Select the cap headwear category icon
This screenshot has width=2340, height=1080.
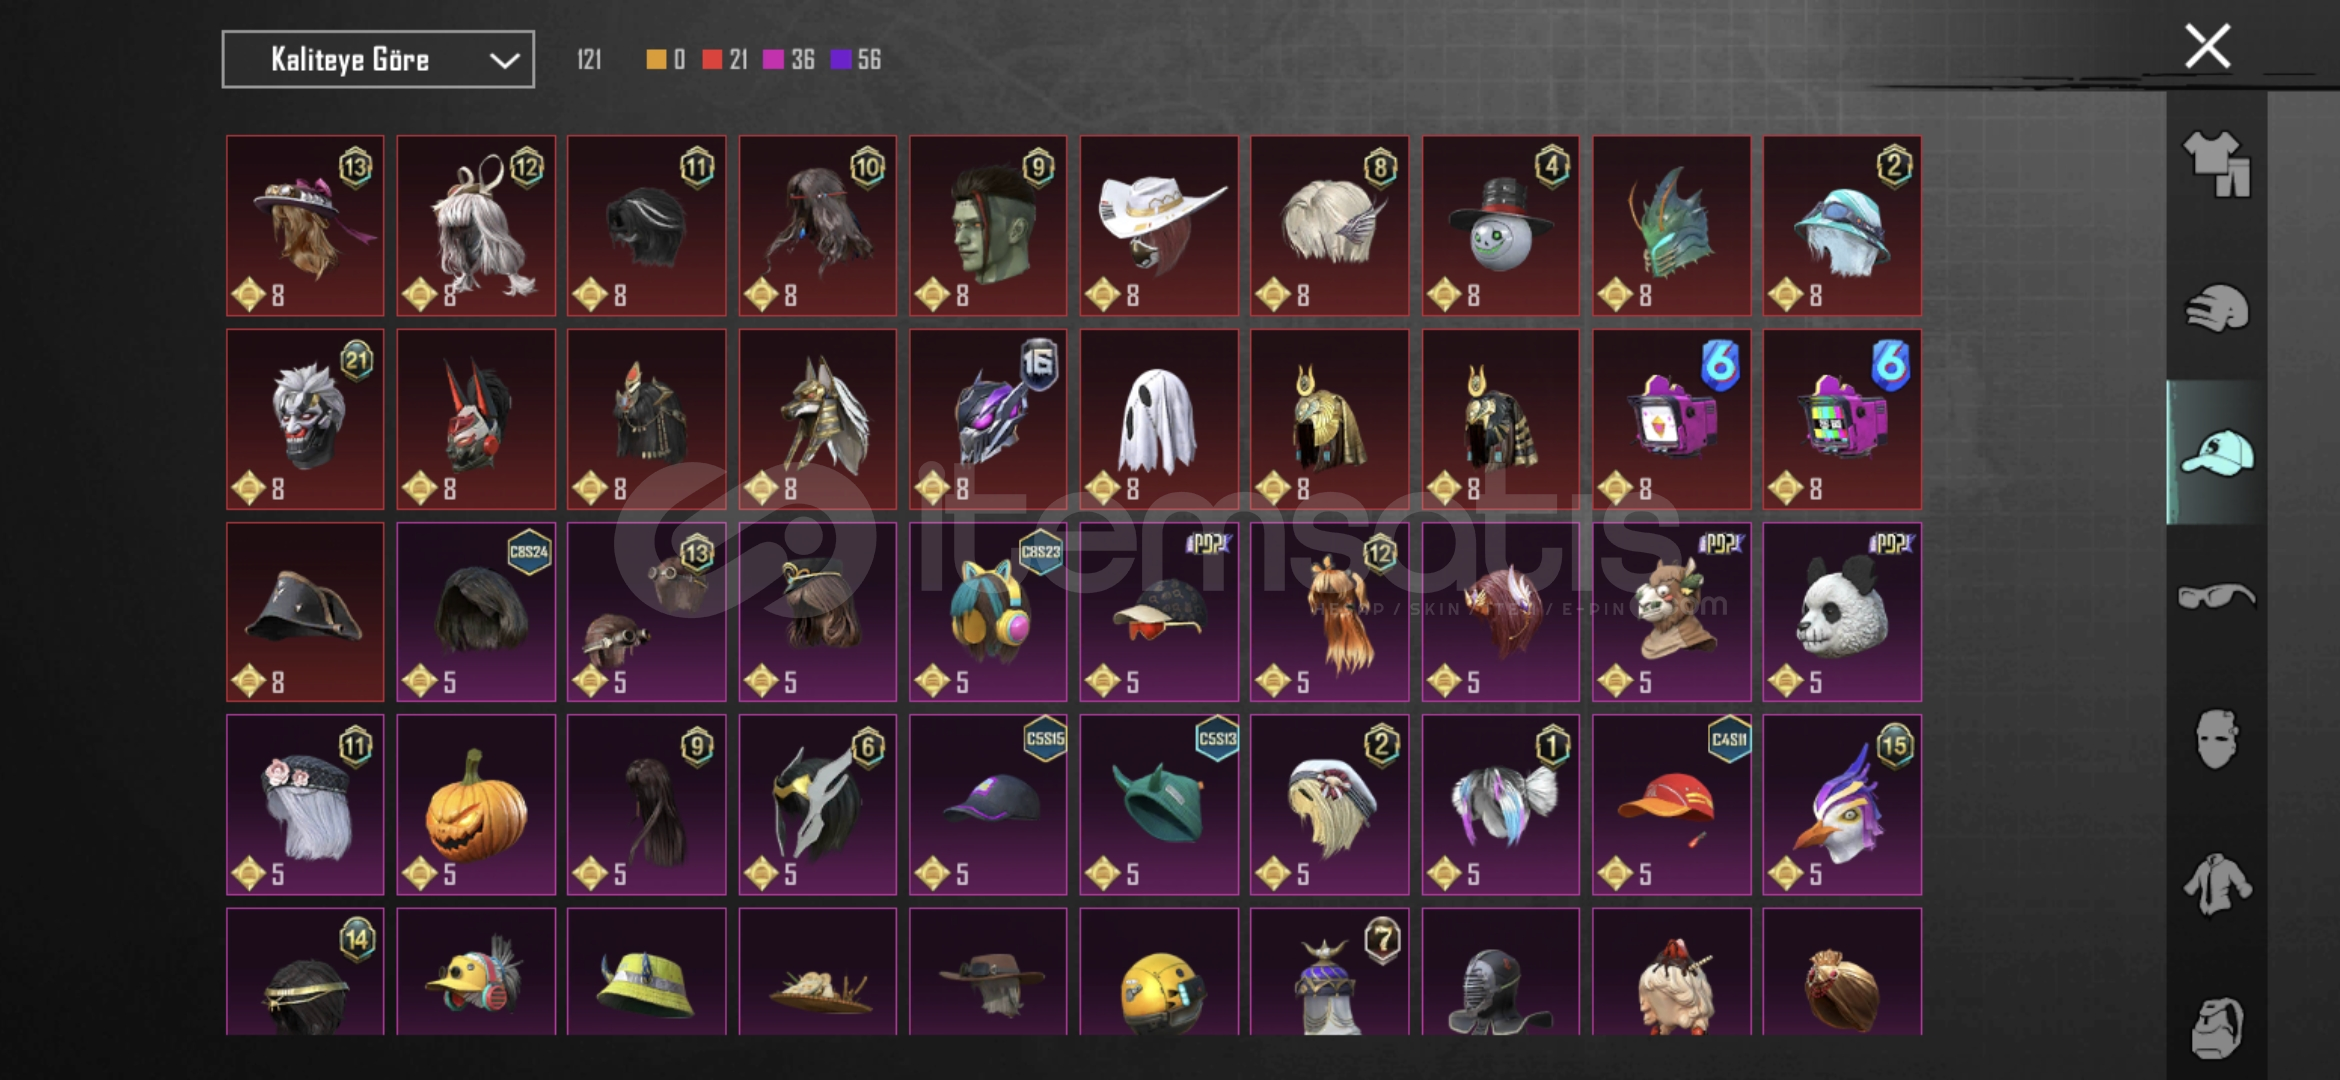(x=2216, y=453)
